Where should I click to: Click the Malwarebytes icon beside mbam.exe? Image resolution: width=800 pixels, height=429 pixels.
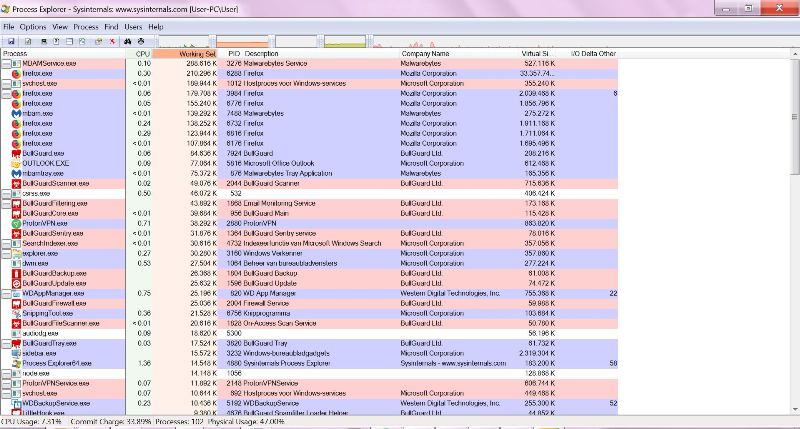(x=16, y=113)
